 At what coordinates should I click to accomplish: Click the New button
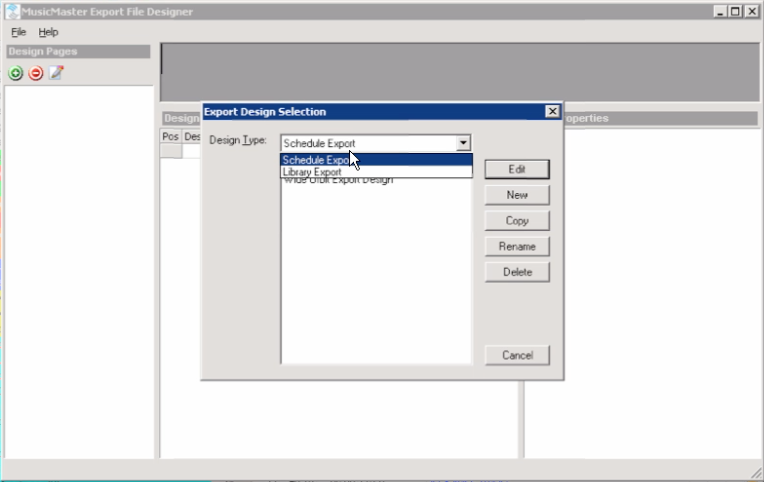[517, 195]
